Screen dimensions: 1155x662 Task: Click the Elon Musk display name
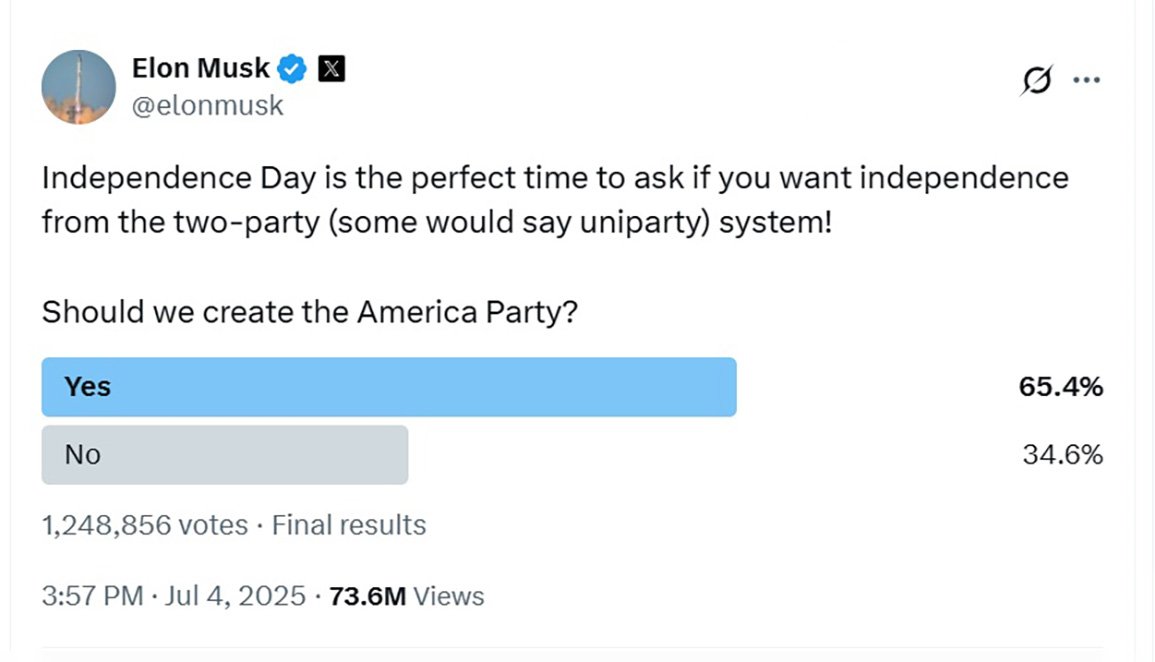pos(200,68)
